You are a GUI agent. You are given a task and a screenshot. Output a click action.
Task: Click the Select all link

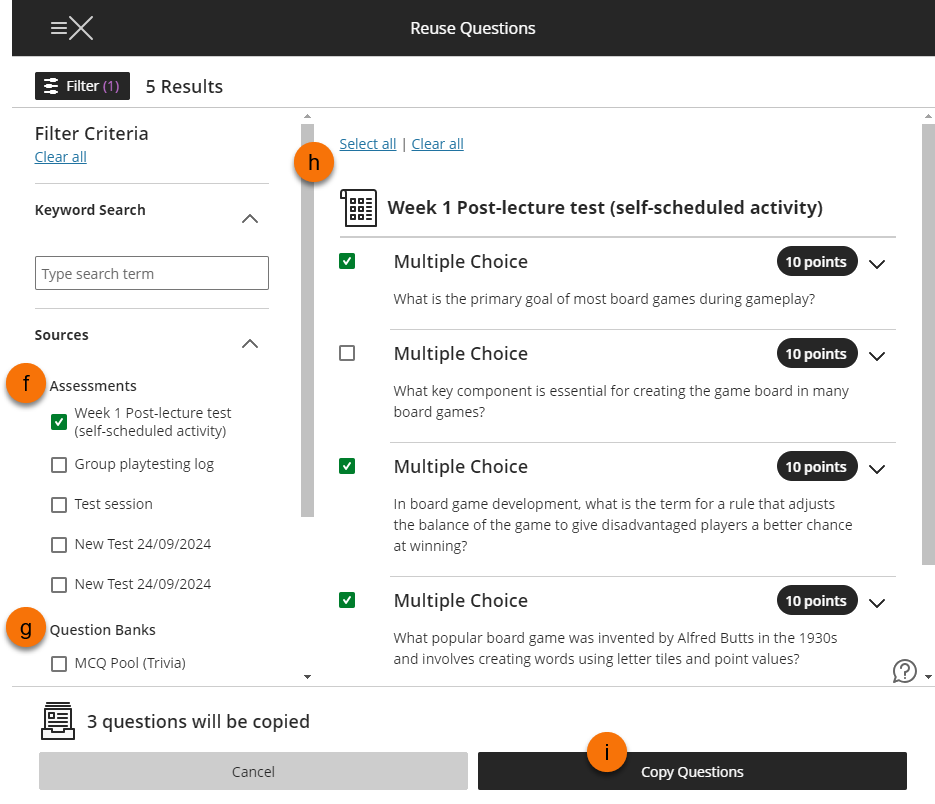pos(367,144)
